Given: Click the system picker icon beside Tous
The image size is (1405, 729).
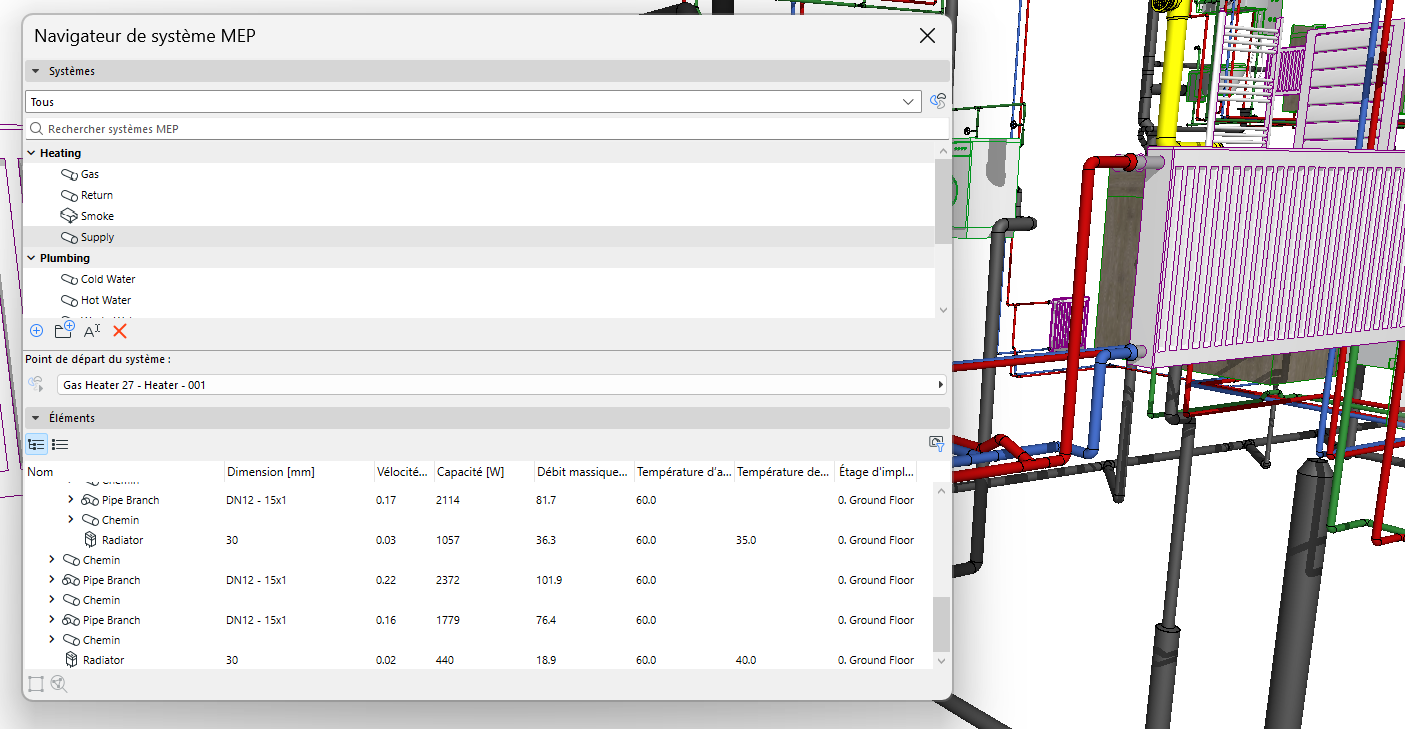Looking at the screenshot, I should [x=938, y=101].
